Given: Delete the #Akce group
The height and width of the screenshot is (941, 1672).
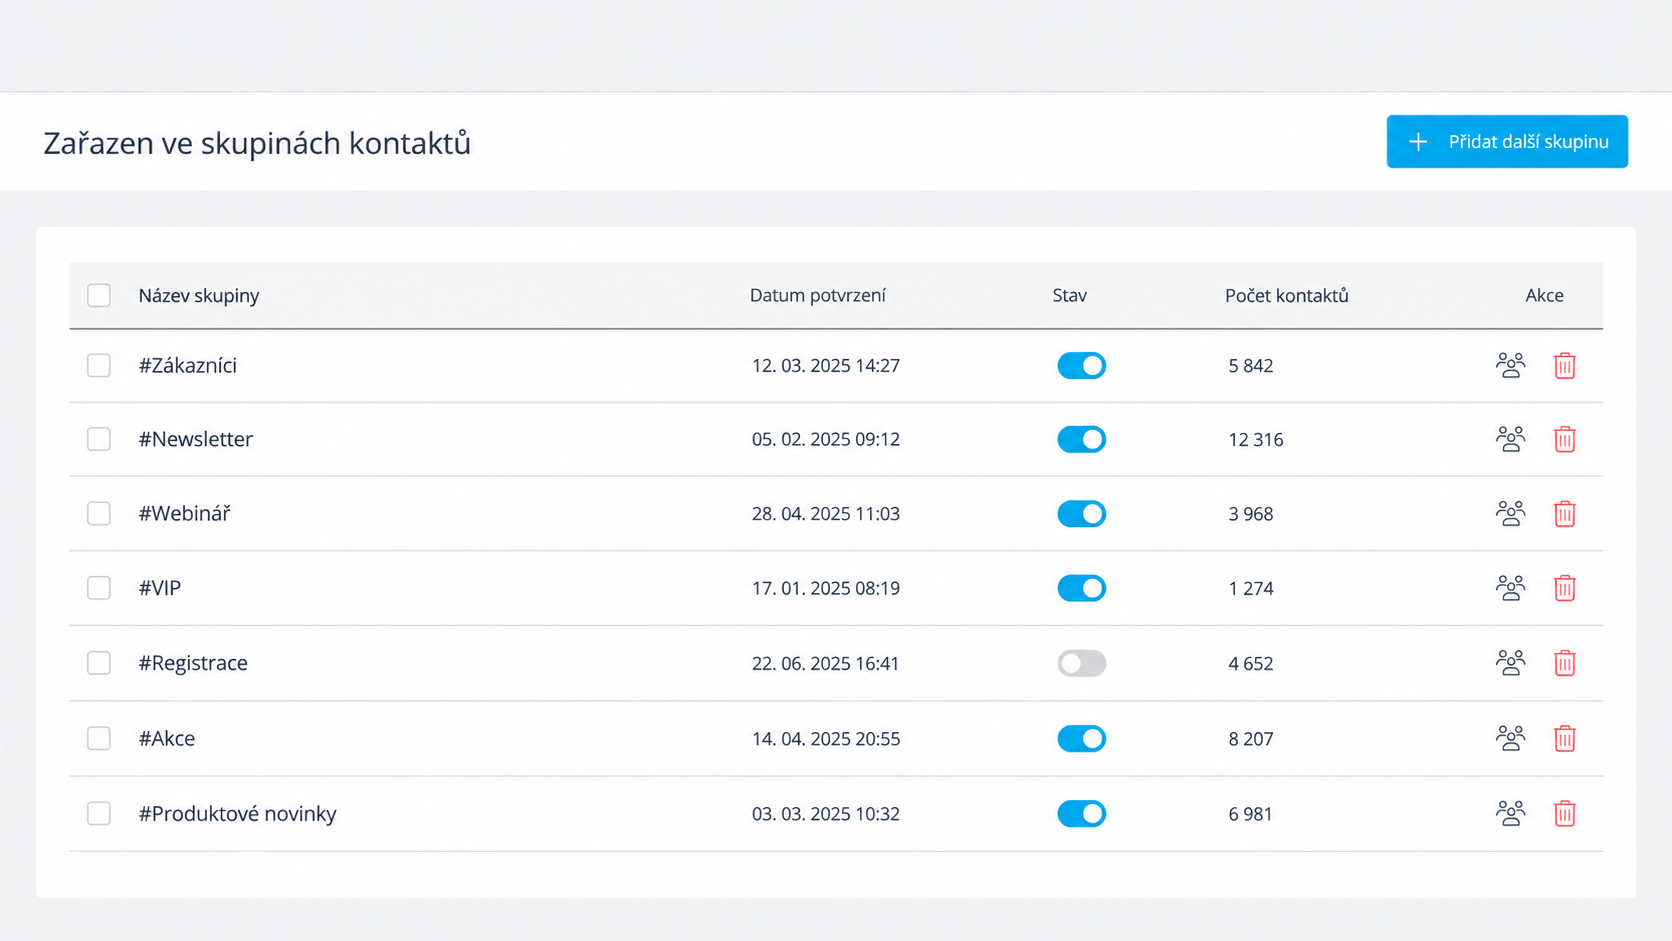Looking at the screenshot, I should [x=1565, y=738].
